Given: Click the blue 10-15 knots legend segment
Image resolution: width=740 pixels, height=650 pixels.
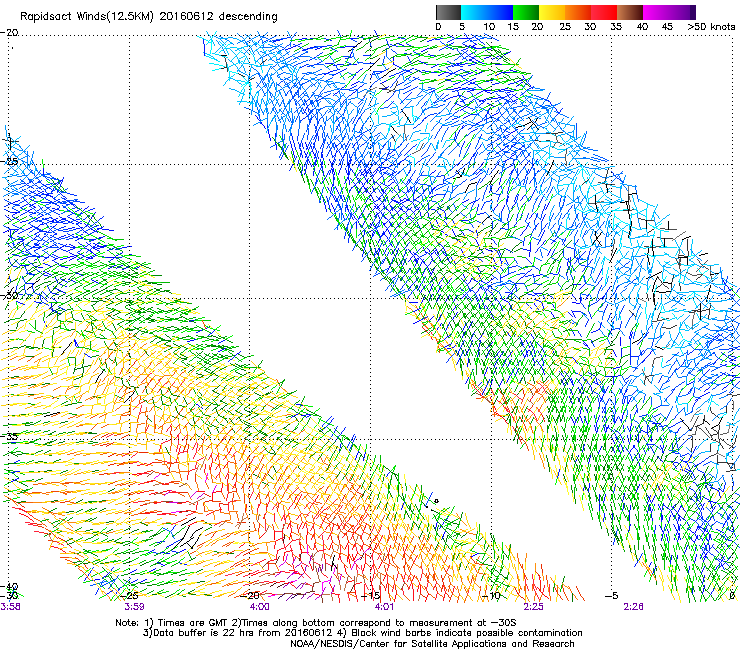Looking at the screenshot, I should [x=500, y=12].
